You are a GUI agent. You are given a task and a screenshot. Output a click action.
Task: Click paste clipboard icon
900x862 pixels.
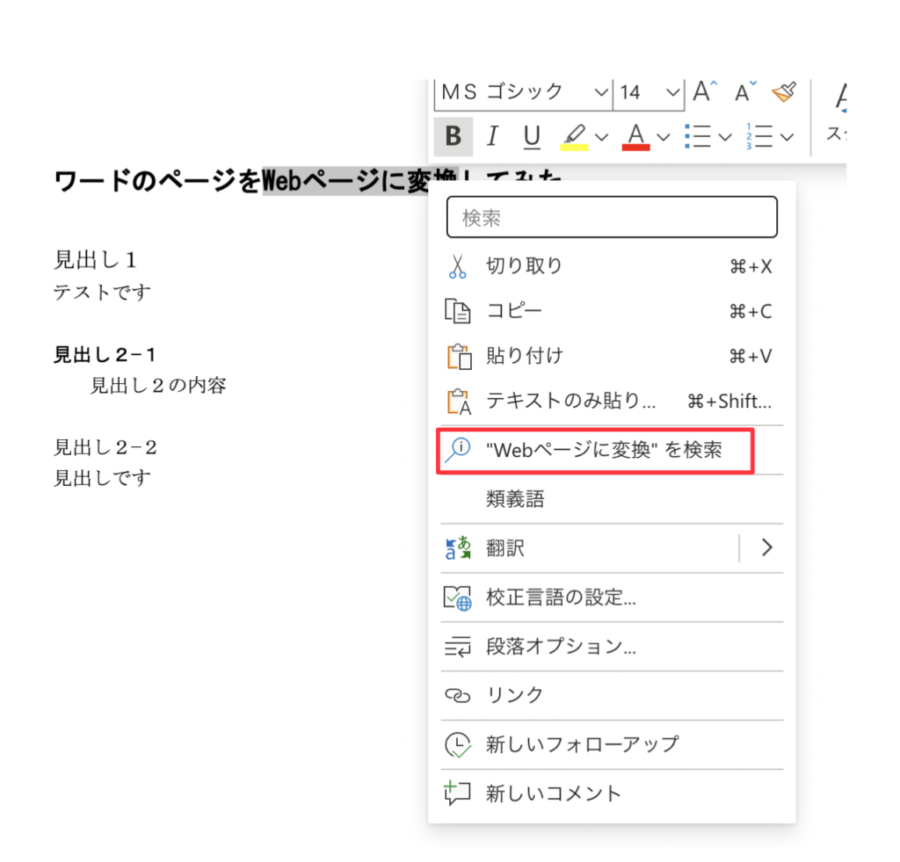pos(459,356)
